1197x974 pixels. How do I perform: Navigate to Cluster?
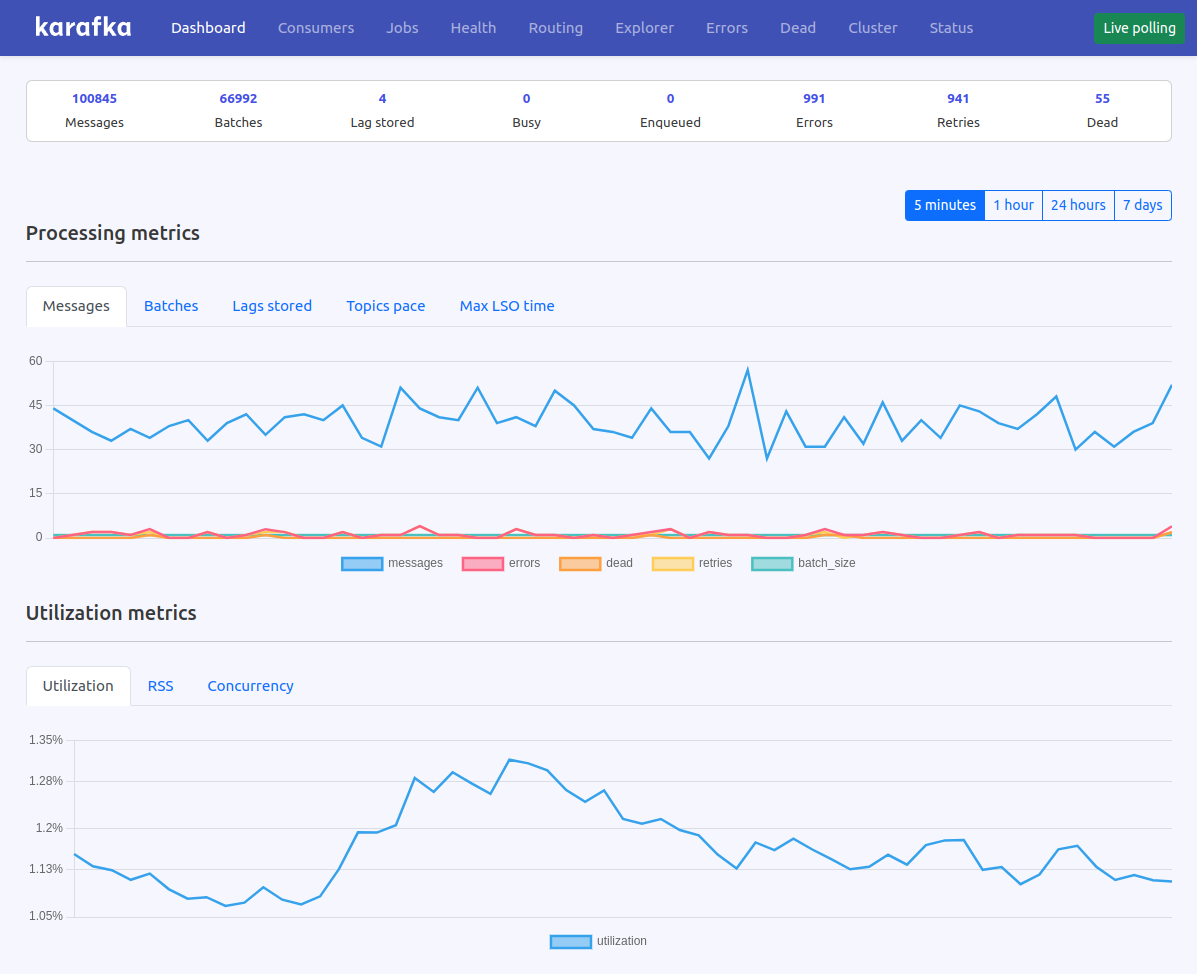pos(873,27)
